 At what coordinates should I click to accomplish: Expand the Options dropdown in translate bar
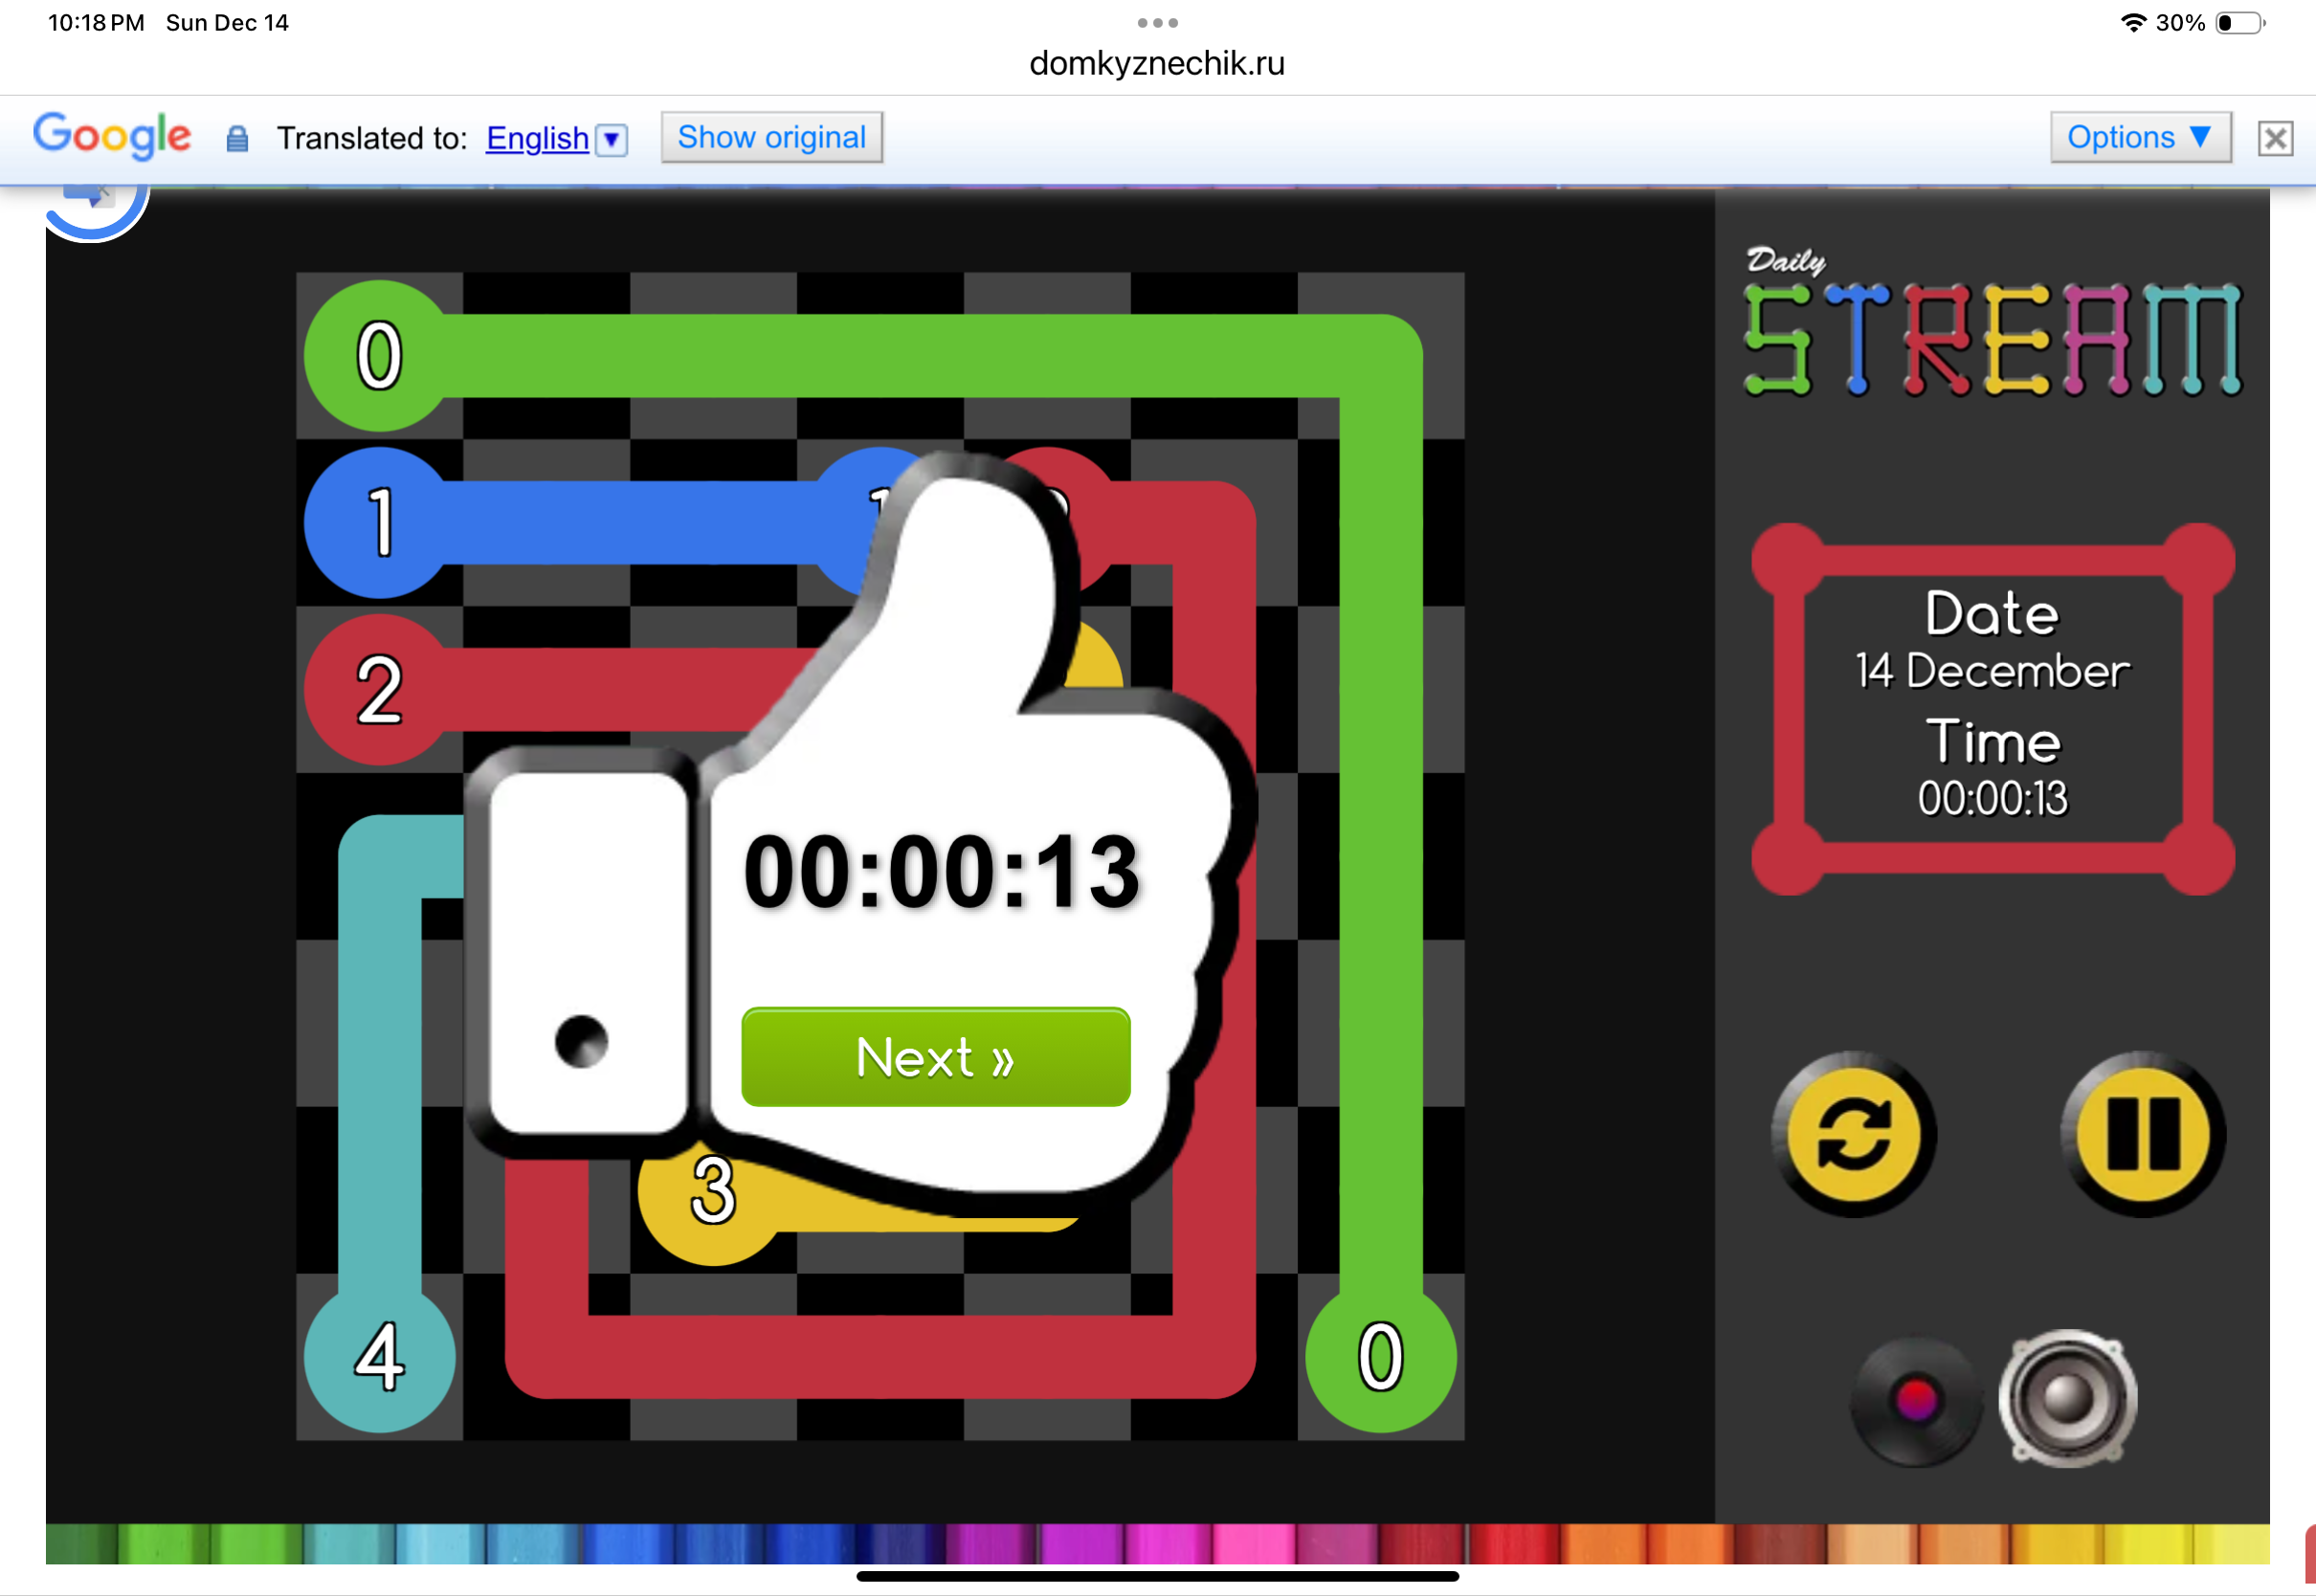pyautogui.click(x=2139, y=137)
